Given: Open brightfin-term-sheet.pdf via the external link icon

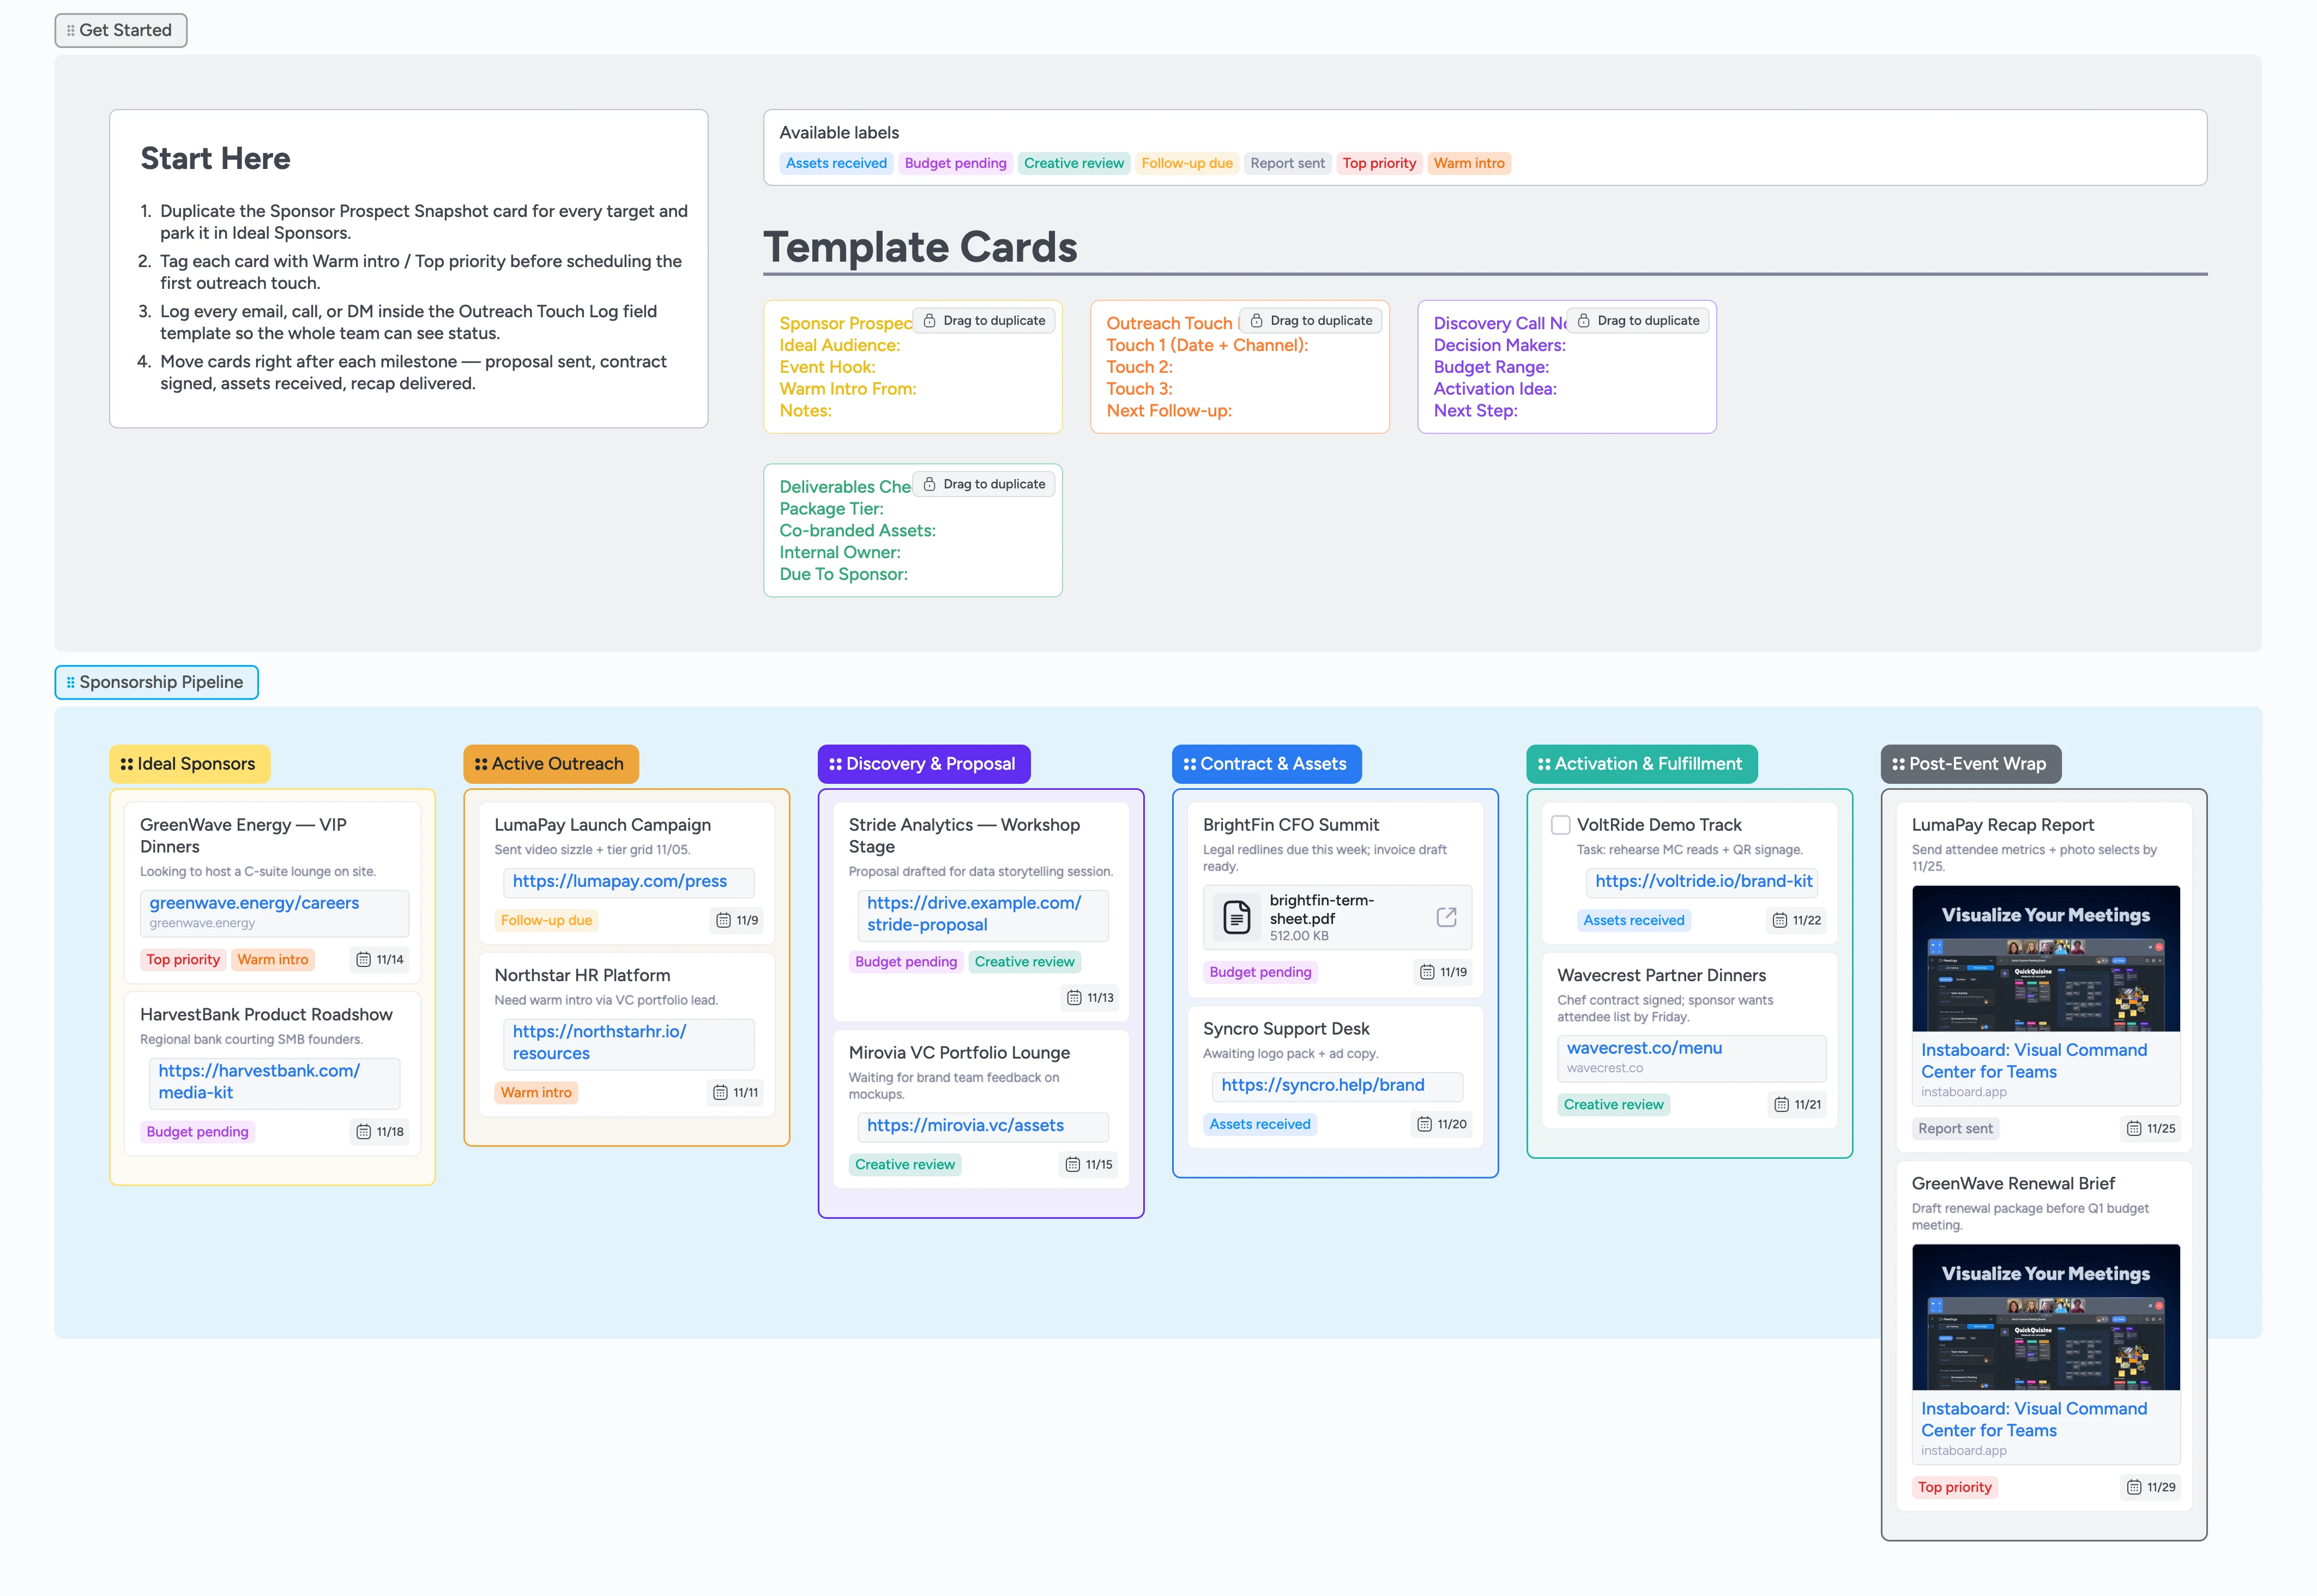Looking at the screenshot, I should [1446, 916].
